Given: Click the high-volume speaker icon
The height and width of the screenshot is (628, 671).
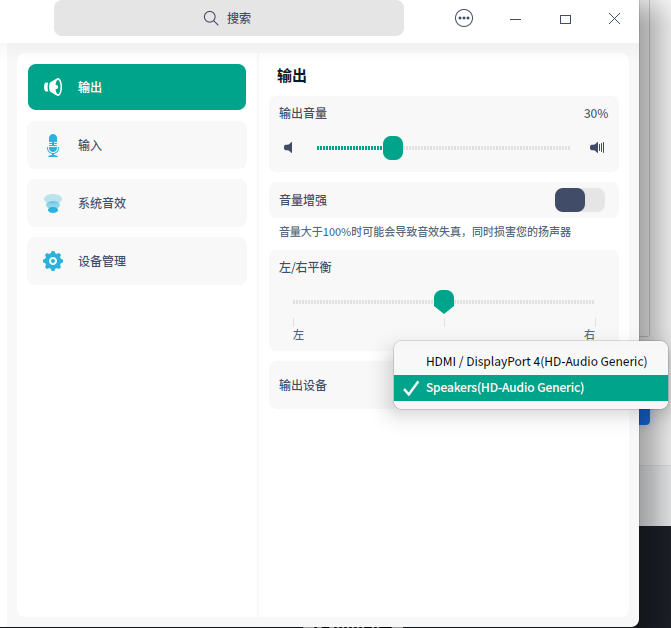Looking at the screenshot, I should click(x=597, y=148).
